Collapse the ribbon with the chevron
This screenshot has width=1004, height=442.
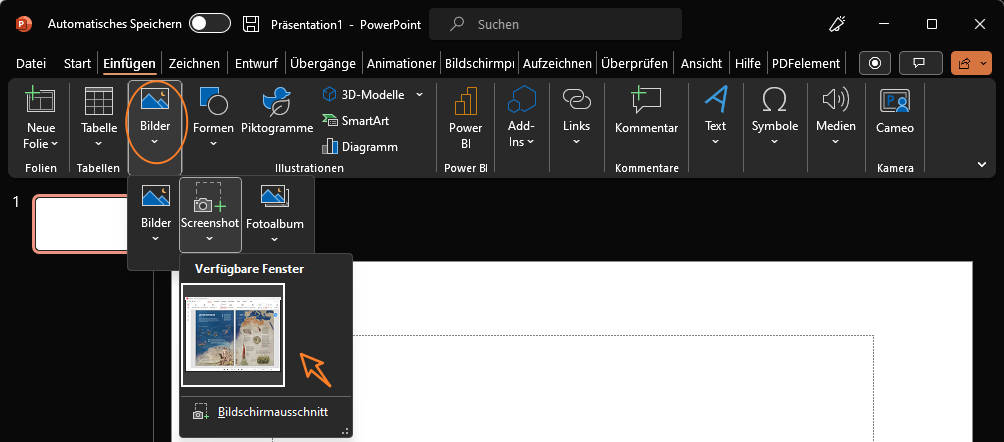pyautogui.click(x=982, y=163)
